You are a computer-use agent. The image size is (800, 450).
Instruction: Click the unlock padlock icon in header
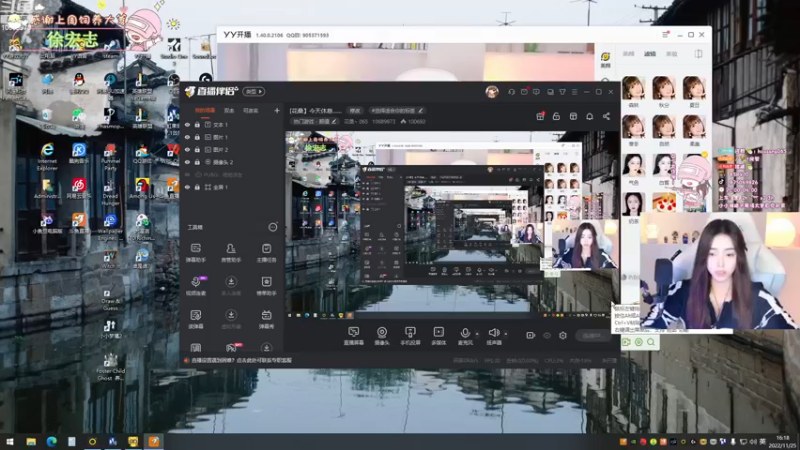tap(556, 116)
